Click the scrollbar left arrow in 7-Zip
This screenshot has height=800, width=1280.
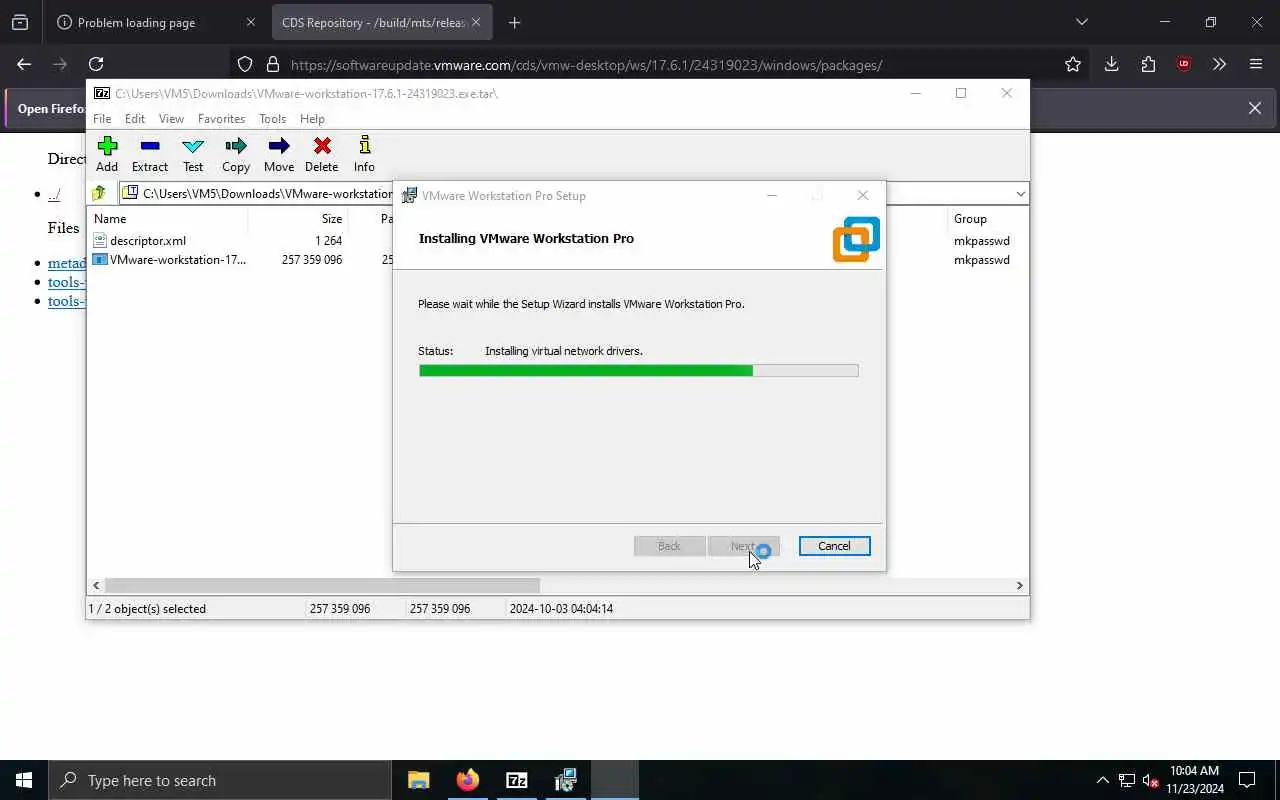(x=96, y=585)
